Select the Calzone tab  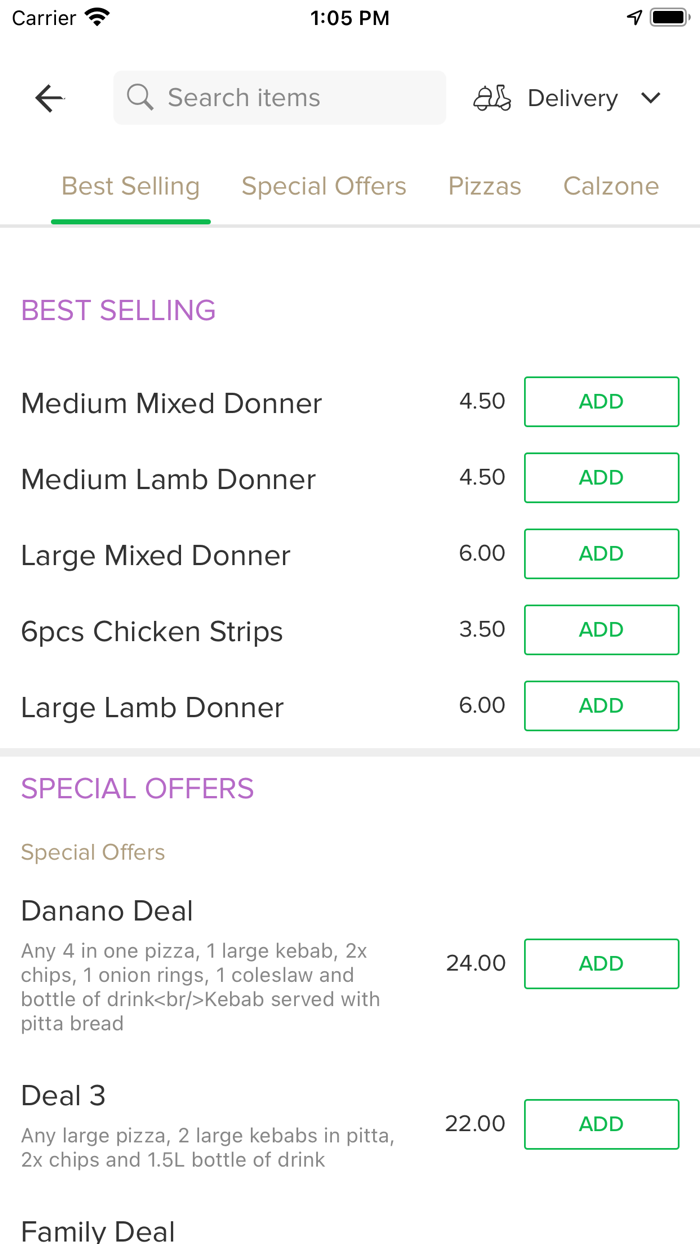coord(611,186)
